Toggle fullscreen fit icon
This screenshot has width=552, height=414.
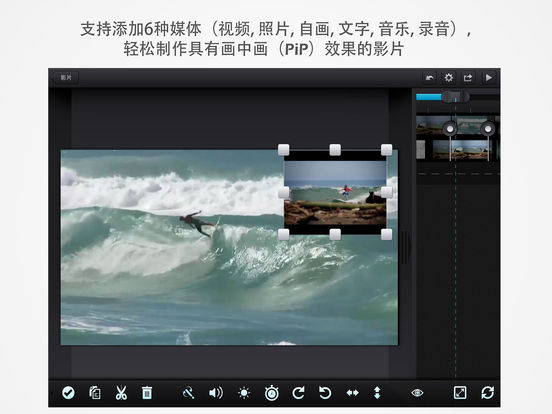click(460, 393)
